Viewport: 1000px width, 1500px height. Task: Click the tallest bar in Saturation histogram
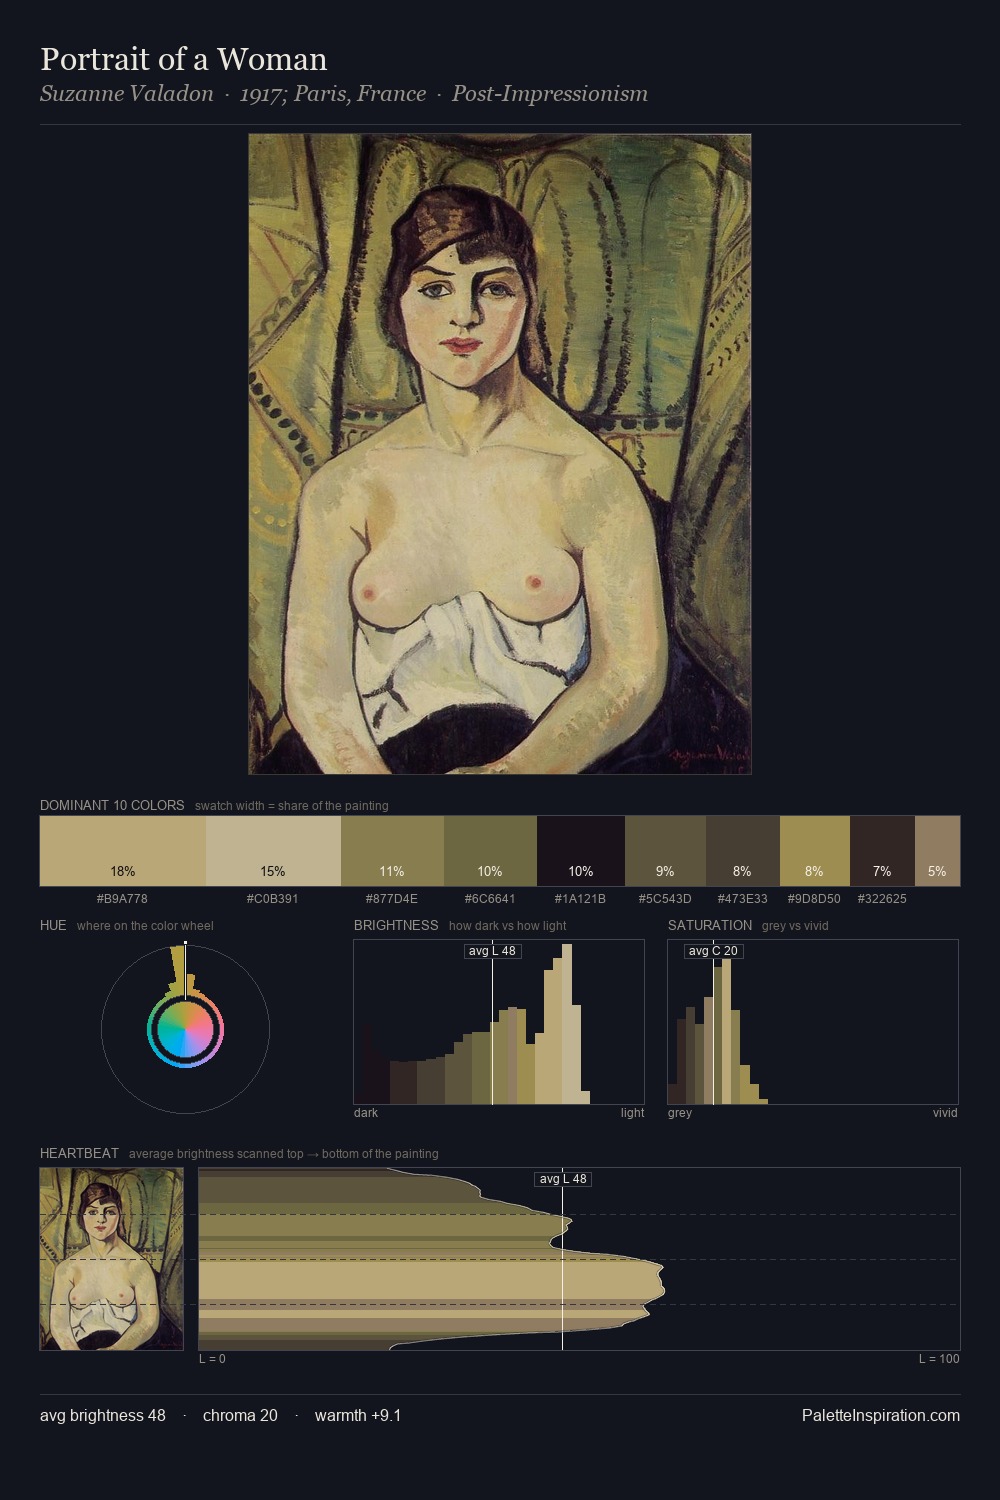726,1030
